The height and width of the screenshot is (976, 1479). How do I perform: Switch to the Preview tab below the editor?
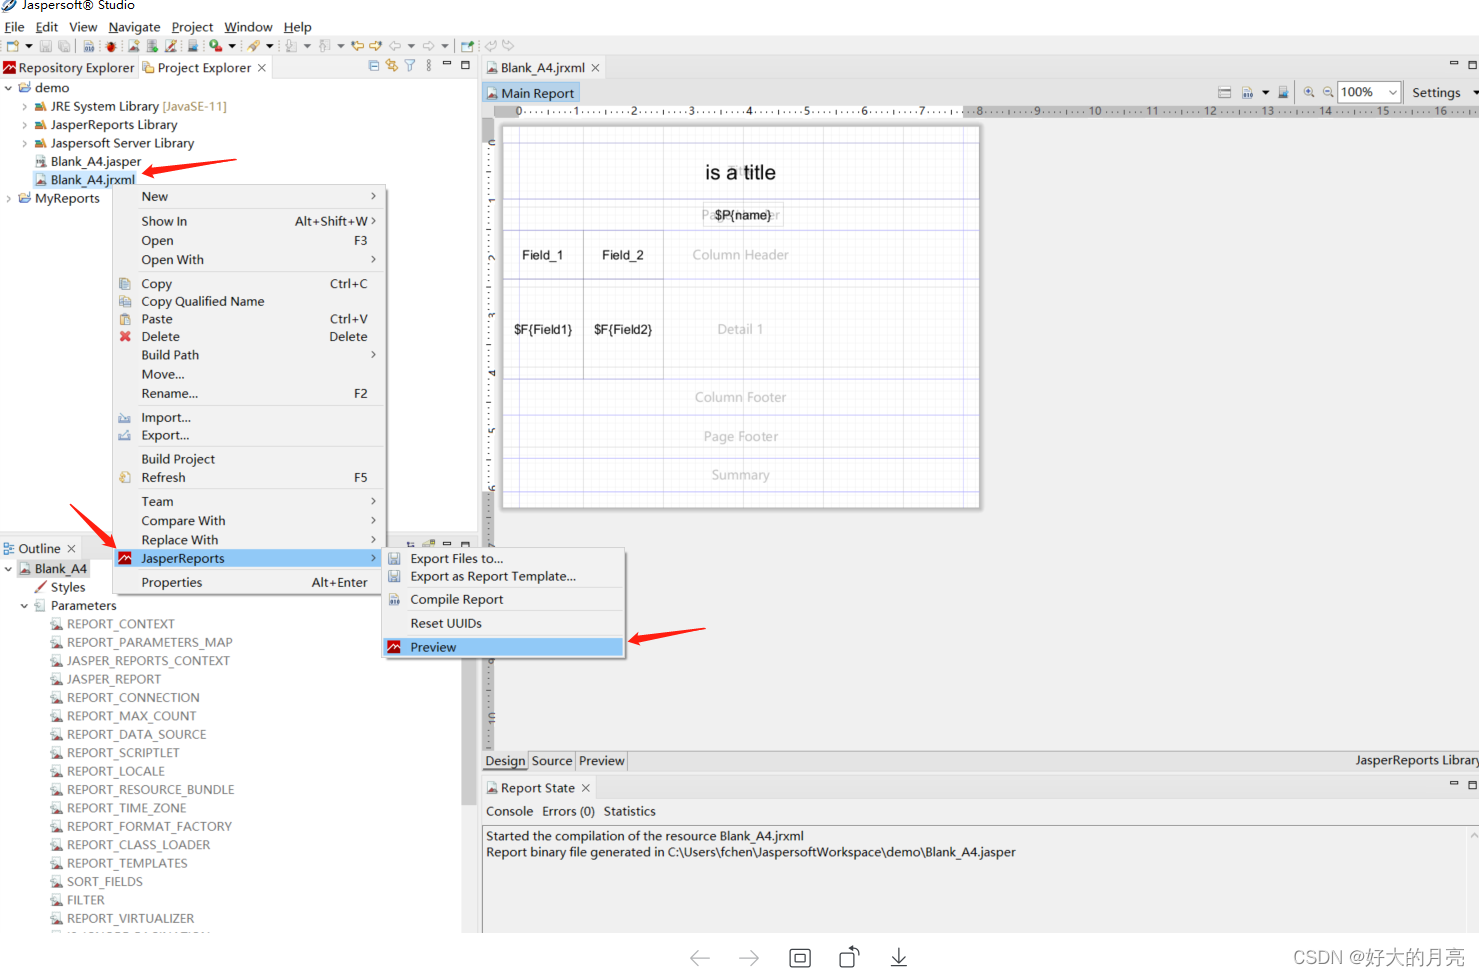(601, 761)
